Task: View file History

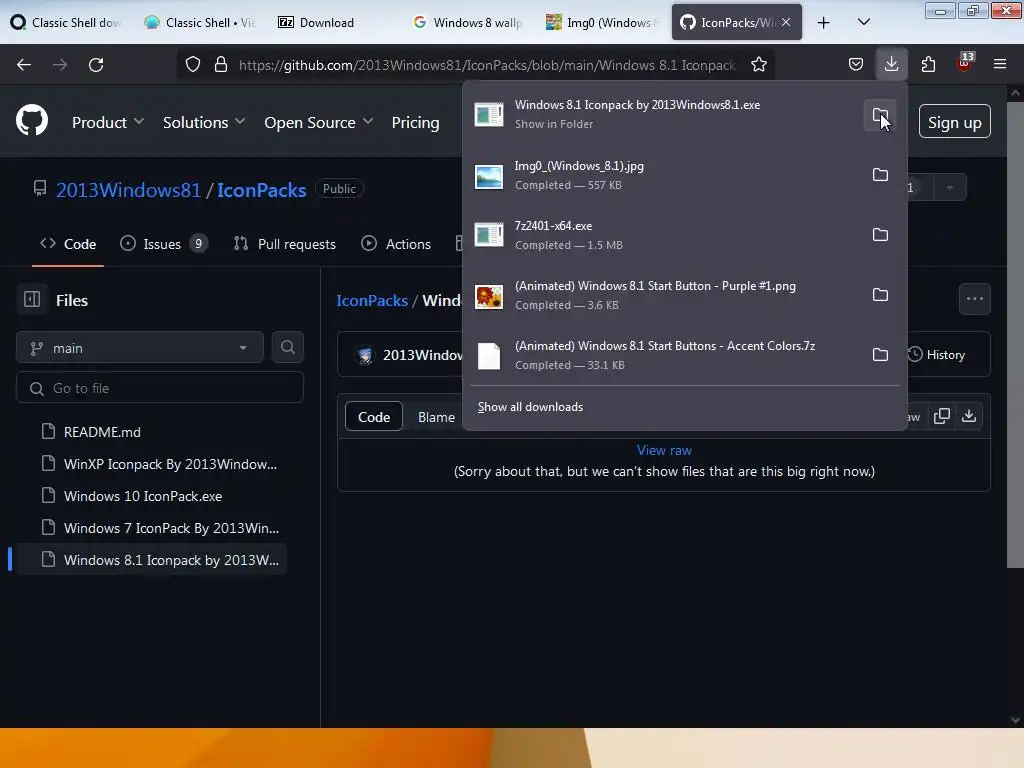Action: 936,355
